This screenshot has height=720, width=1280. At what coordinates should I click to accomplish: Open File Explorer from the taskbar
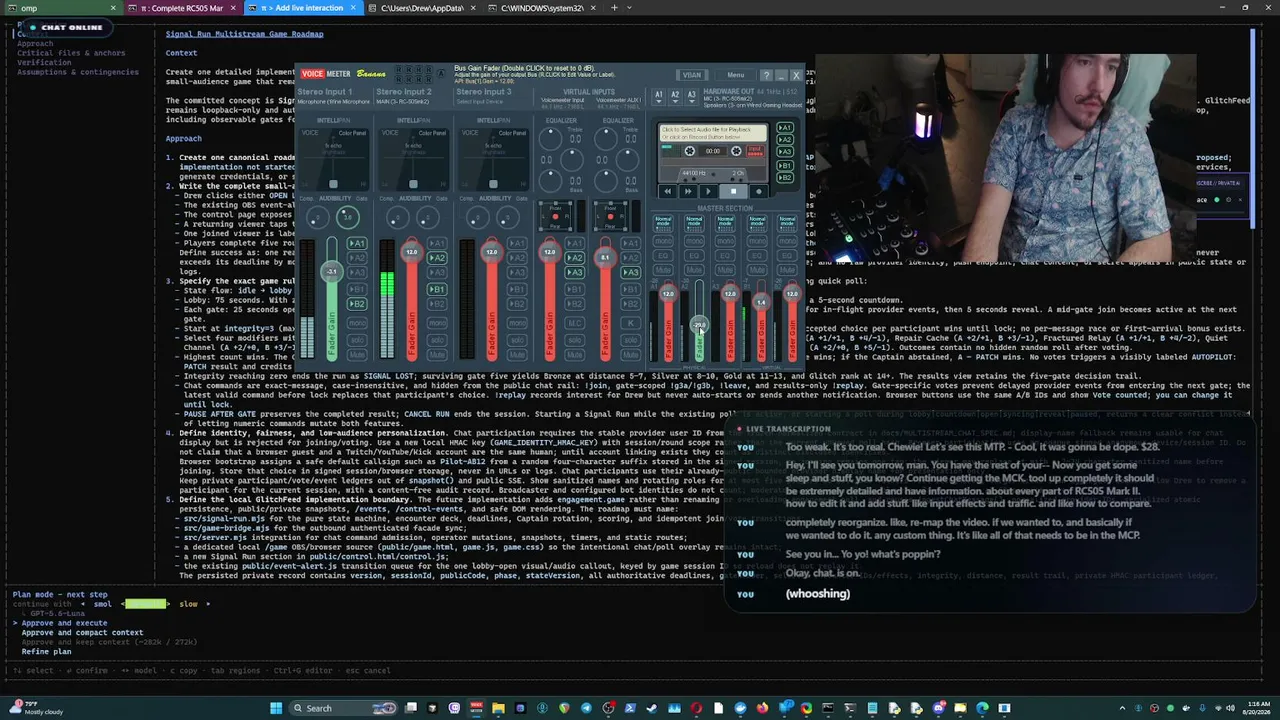point(498,708)
